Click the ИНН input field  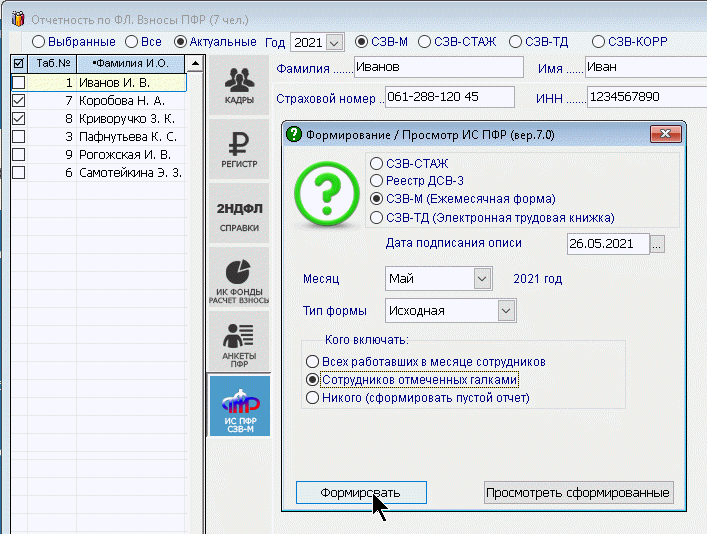[647, 97]
